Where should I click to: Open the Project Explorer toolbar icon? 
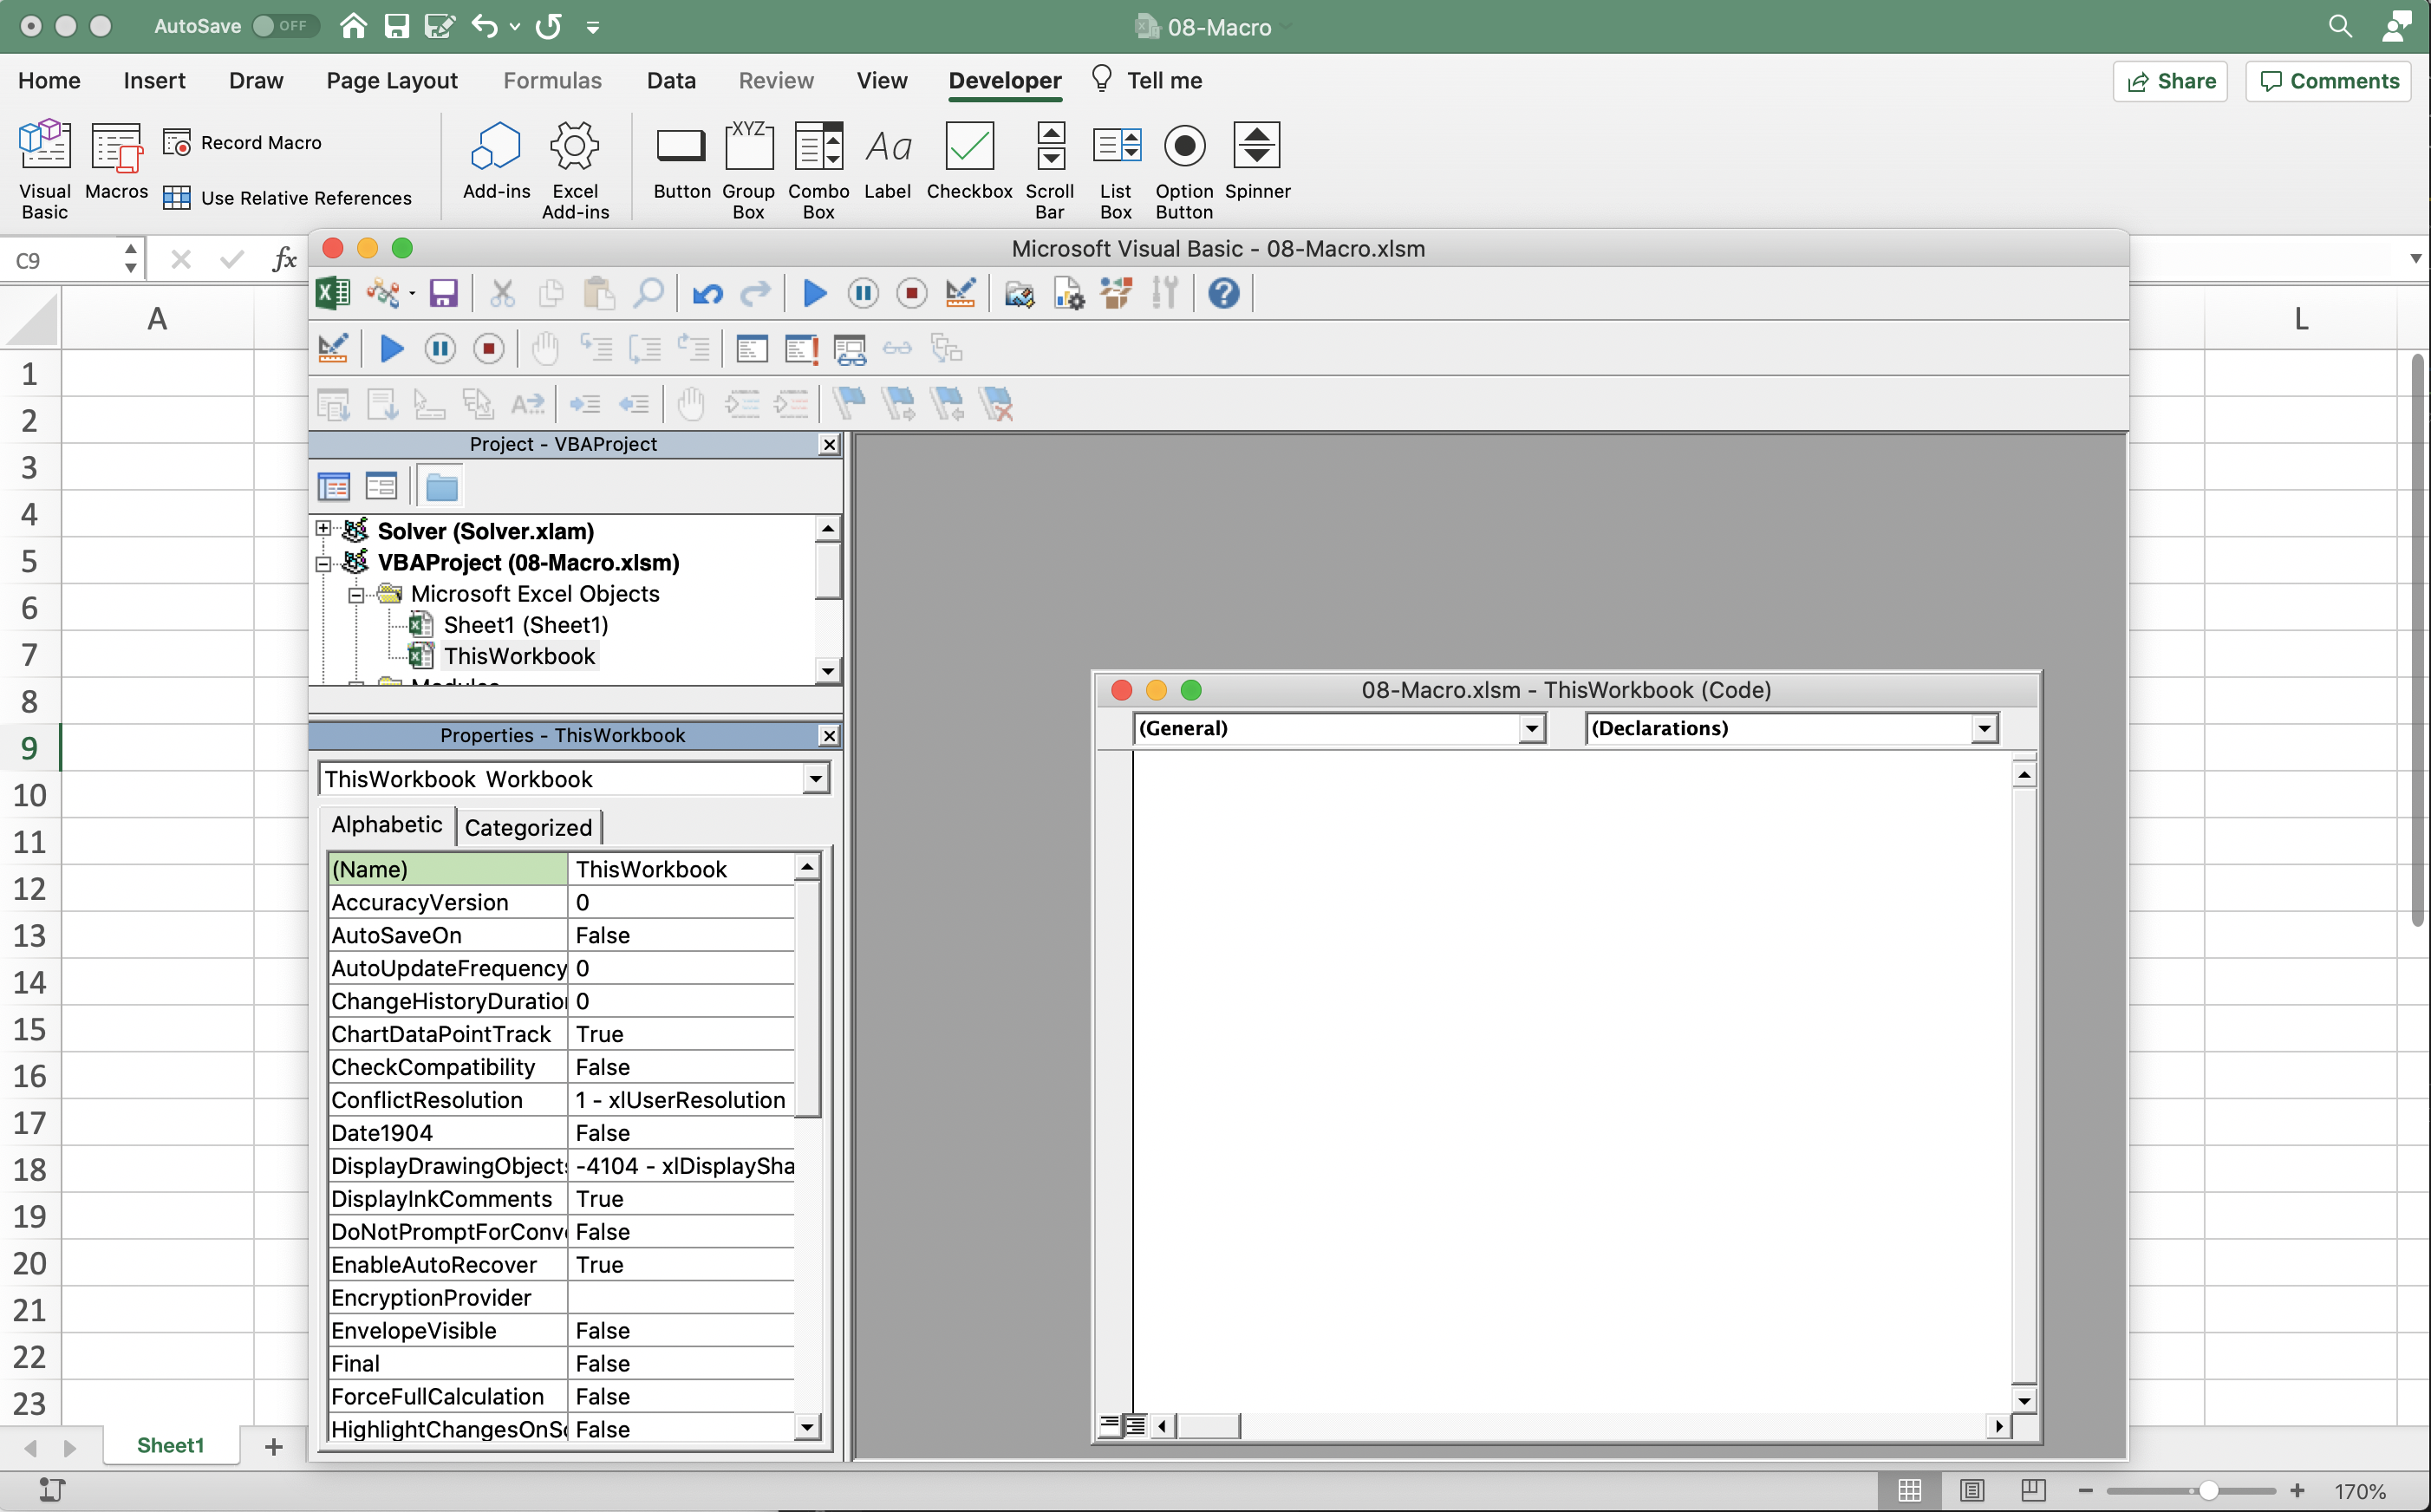(1019, 293)
